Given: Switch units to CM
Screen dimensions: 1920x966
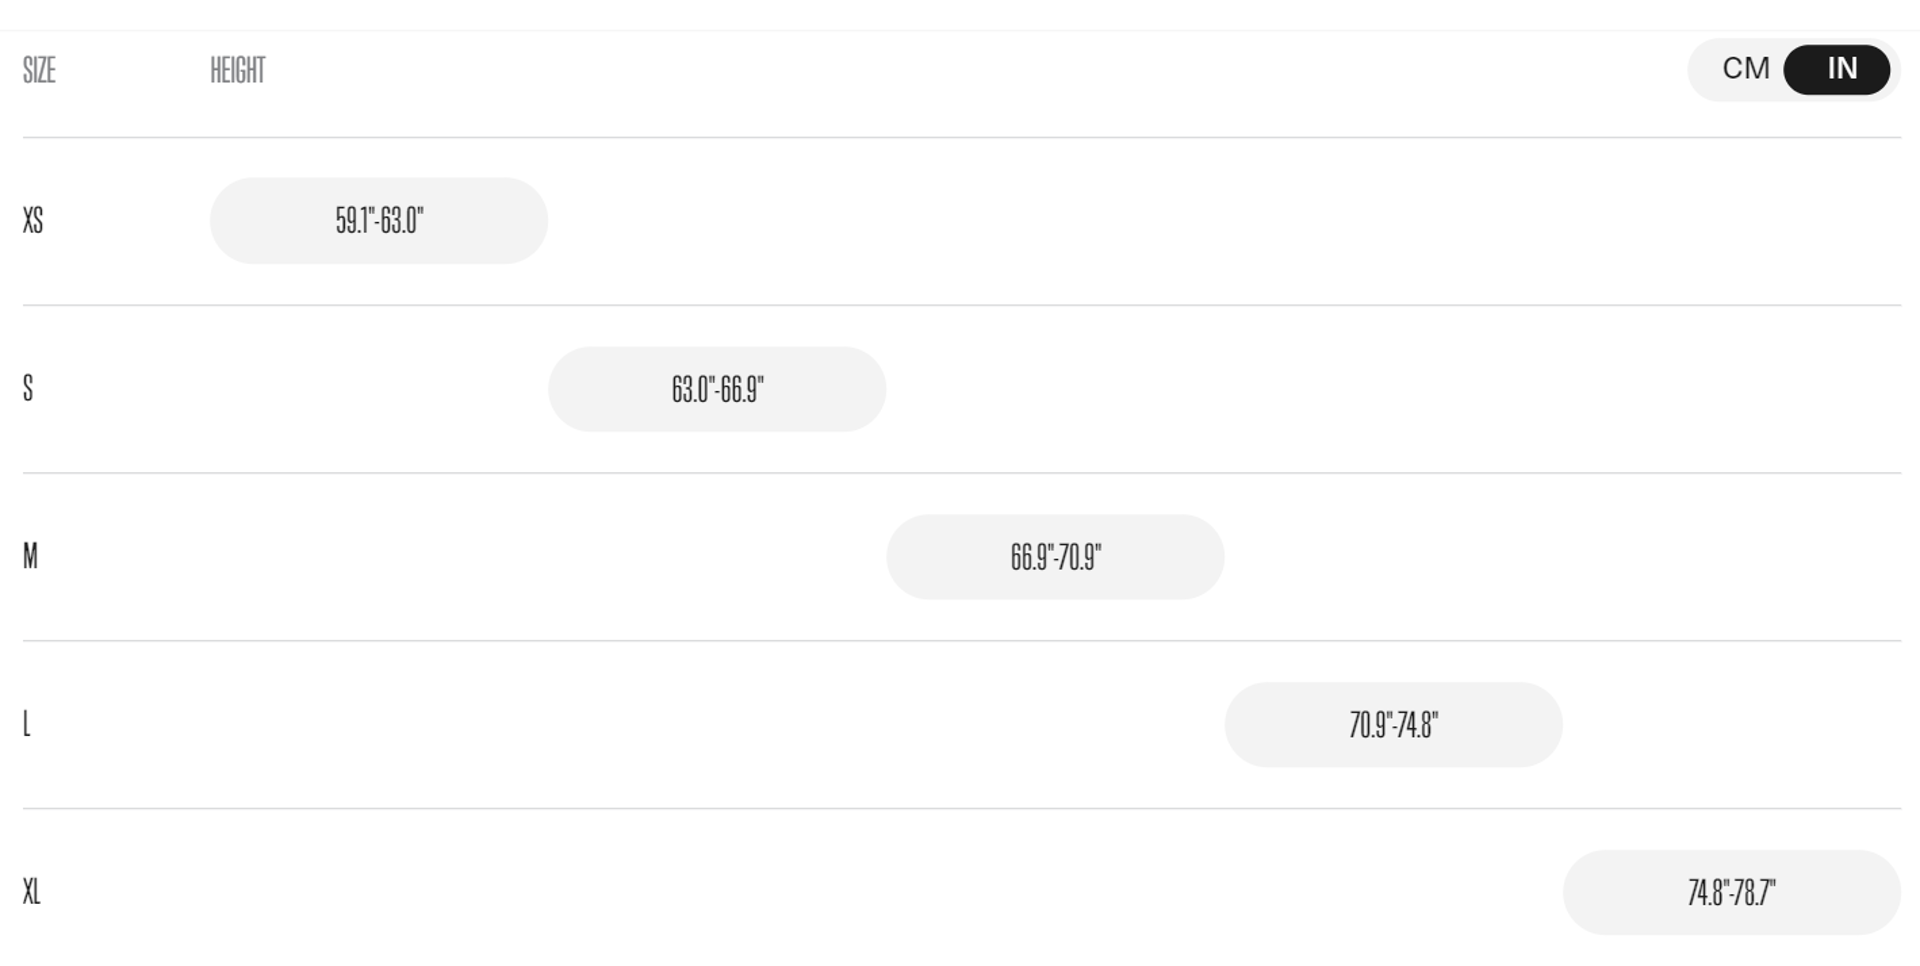Looking at the screenshot, I should point(1745,69).
